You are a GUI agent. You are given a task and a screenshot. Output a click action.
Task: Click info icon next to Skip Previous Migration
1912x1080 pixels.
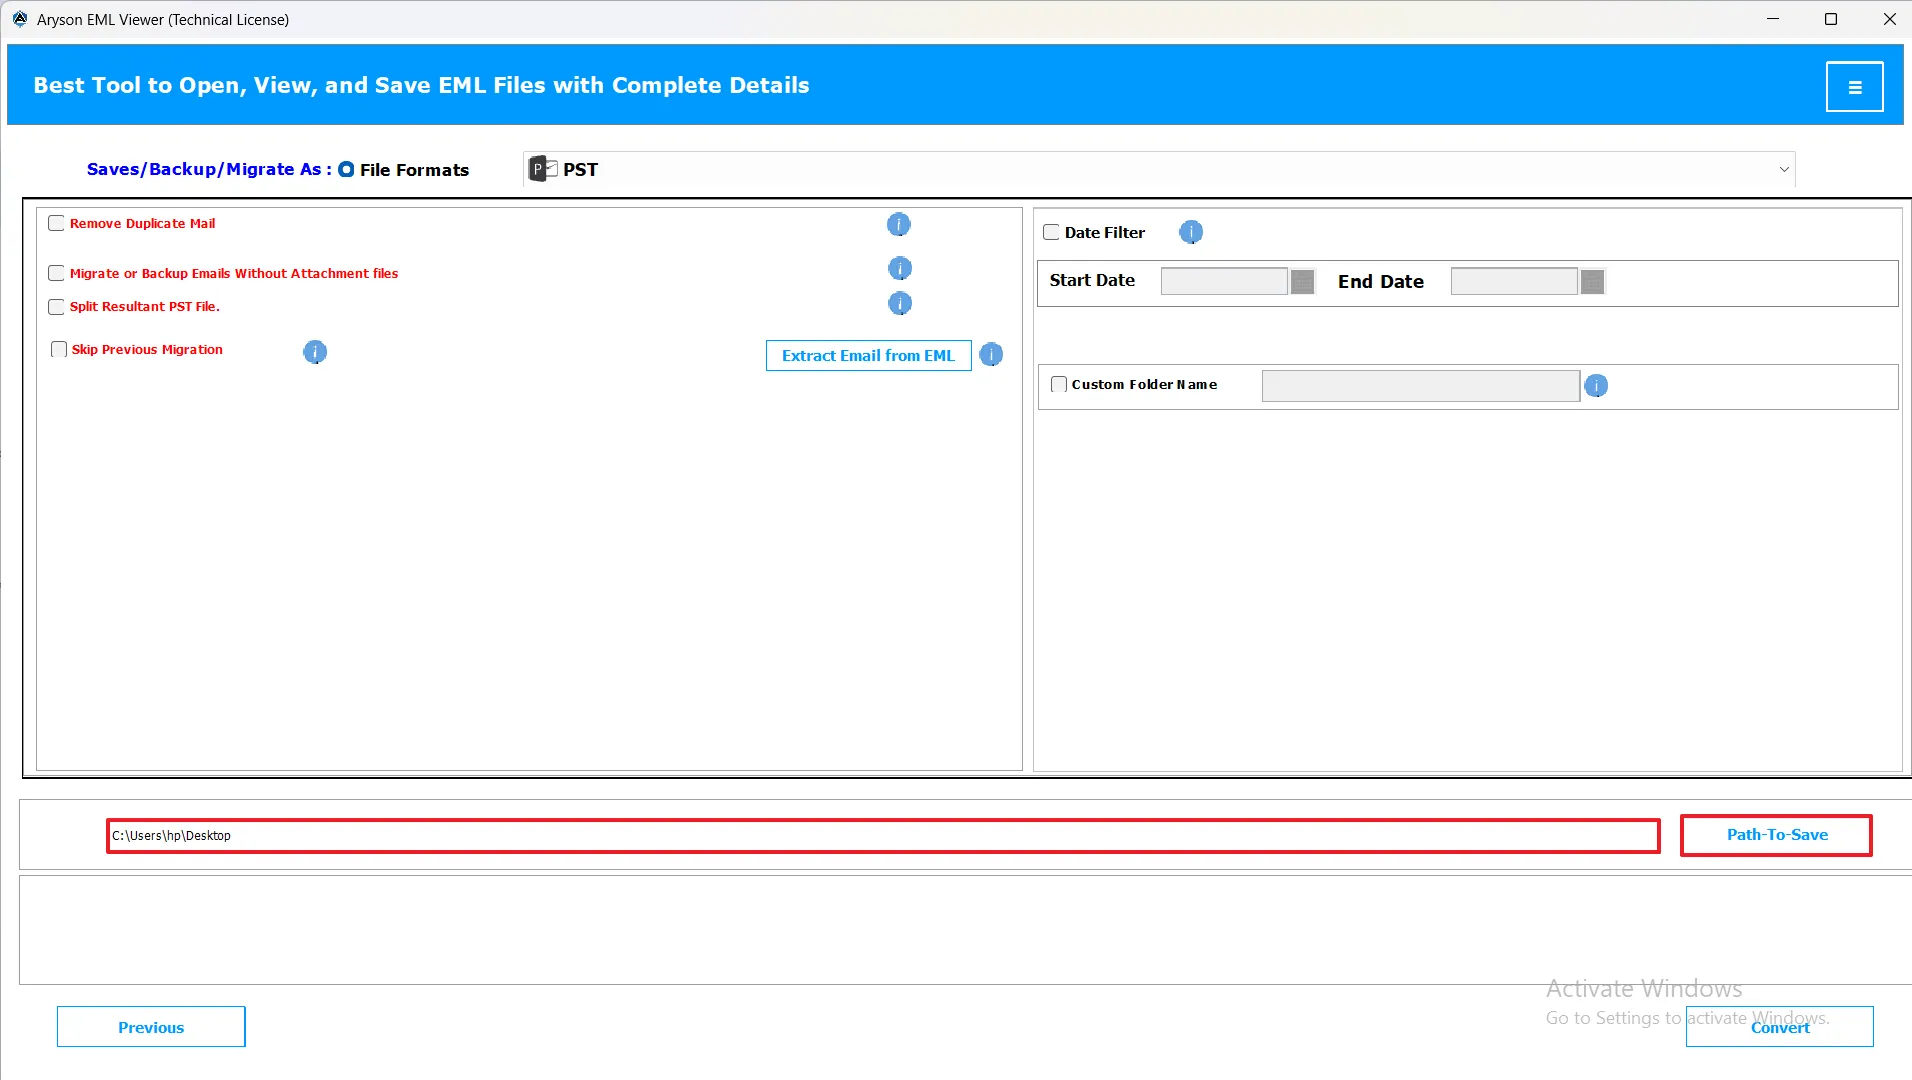pos(314,351)
